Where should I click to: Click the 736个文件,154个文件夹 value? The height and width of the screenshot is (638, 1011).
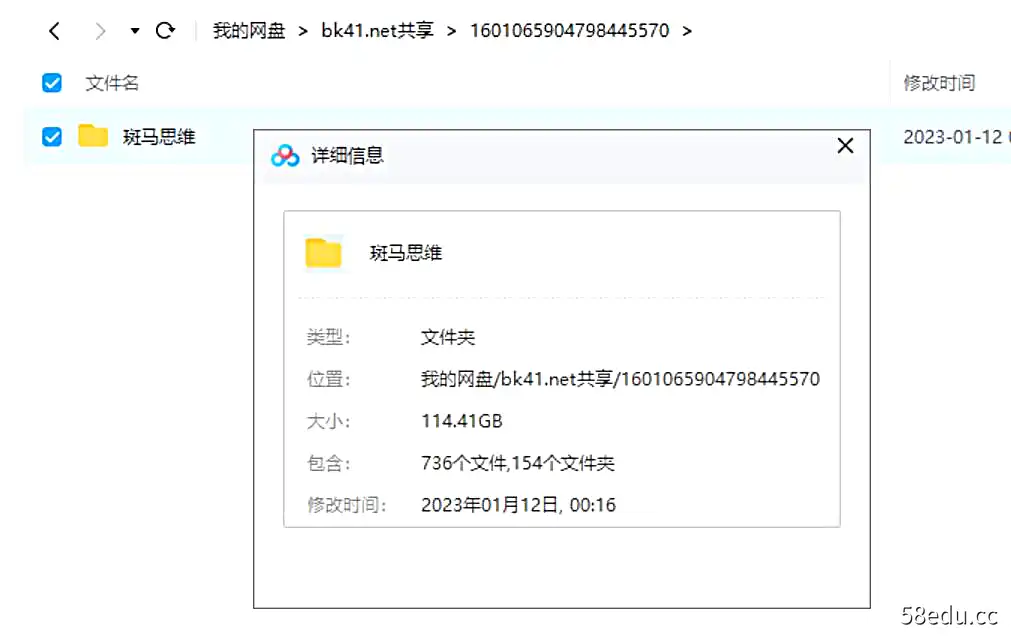click(518, 463)
